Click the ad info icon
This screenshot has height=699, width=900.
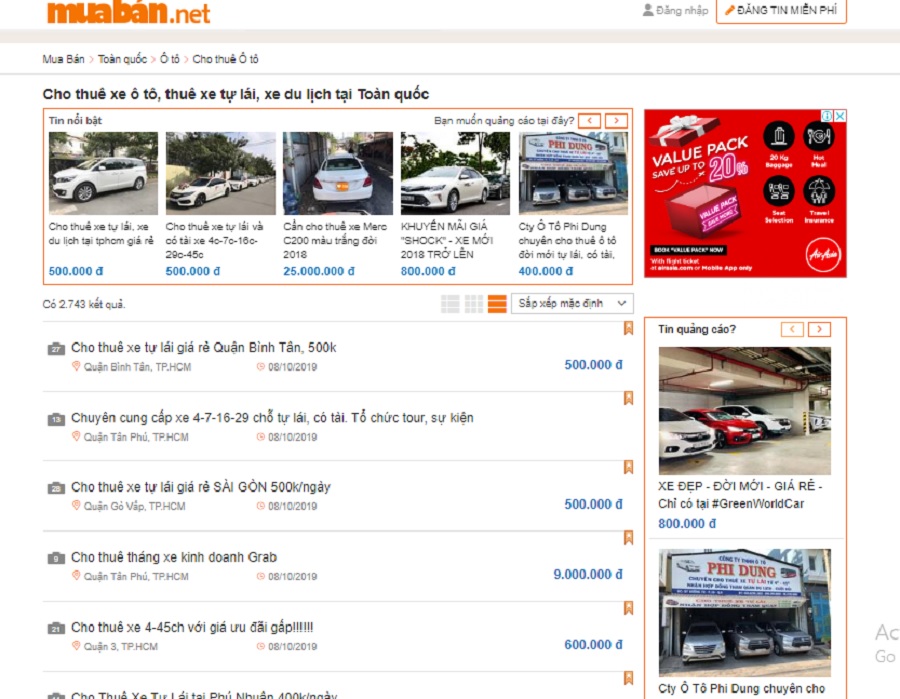827,116
